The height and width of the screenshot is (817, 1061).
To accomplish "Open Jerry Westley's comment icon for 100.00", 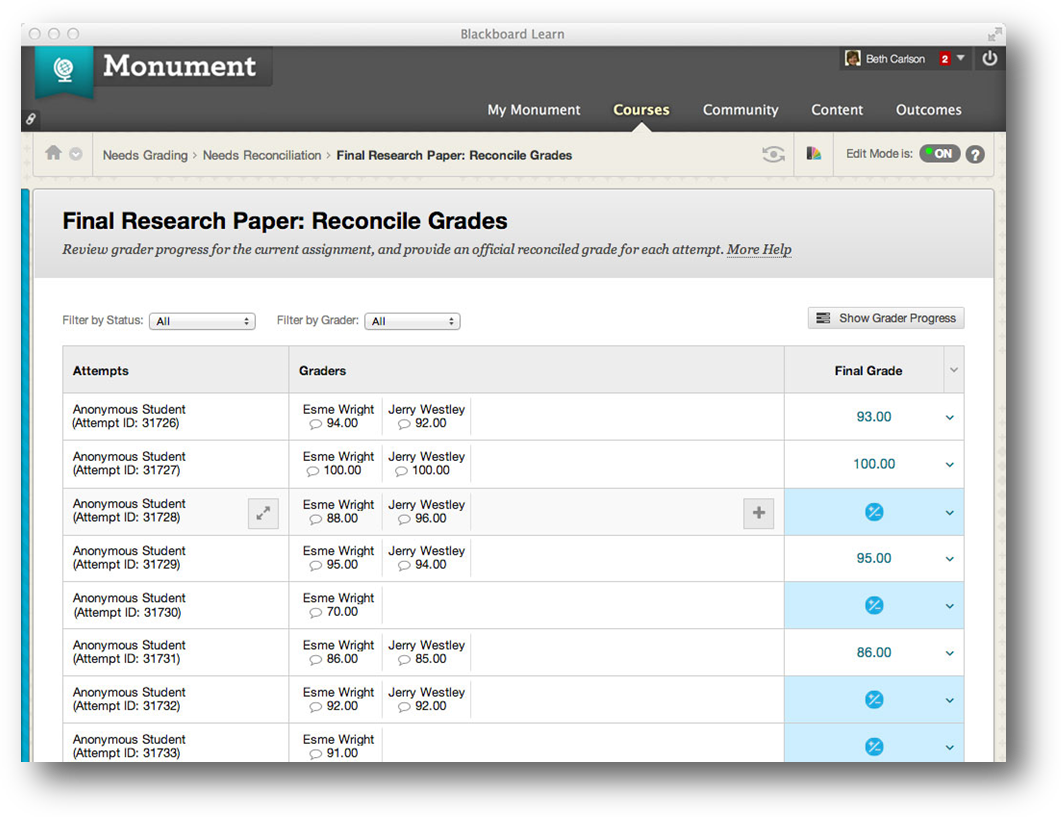I will pos(401,471).
